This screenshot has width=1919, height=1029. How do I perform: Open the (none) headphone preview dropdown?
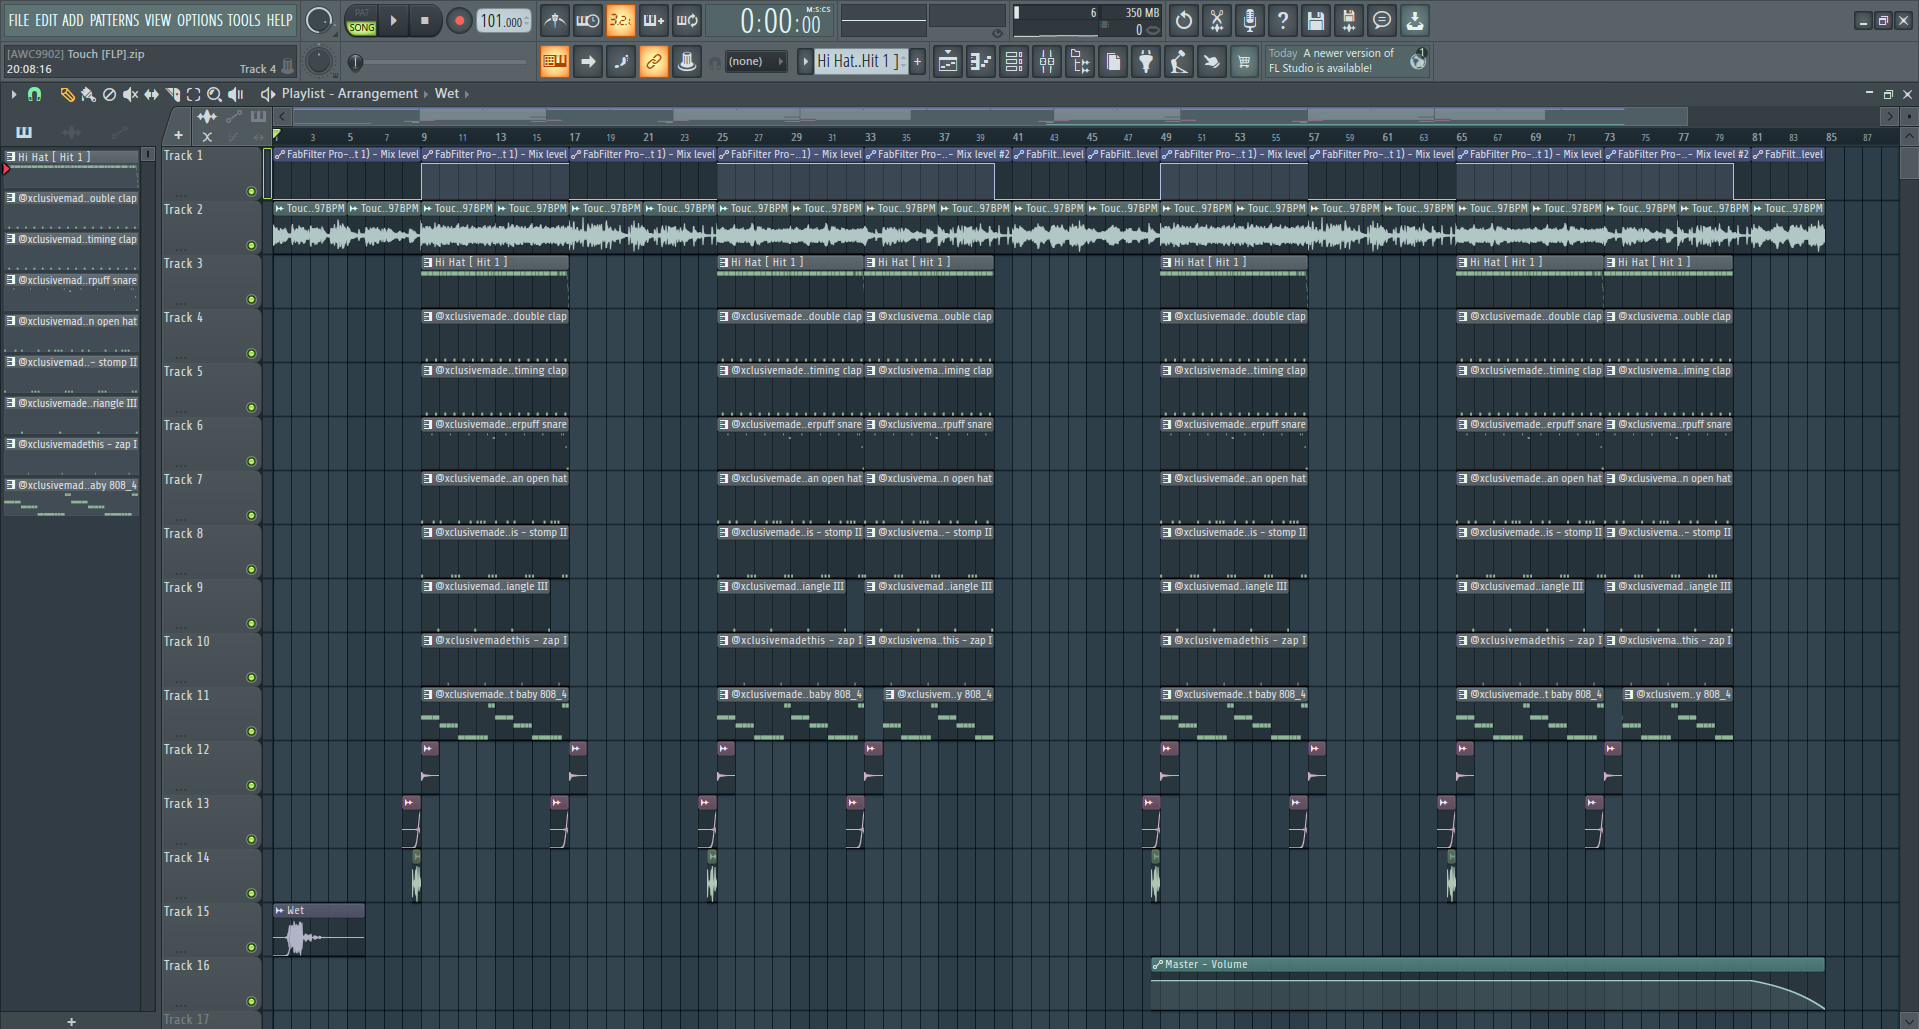755,62
